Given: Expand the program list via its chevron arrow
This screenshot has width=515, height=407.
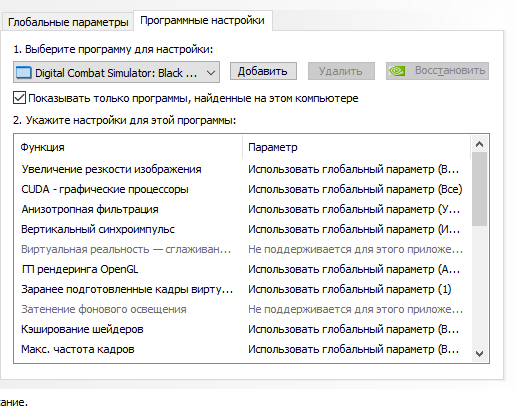Looking at the screenshot, I should [211, 72].
